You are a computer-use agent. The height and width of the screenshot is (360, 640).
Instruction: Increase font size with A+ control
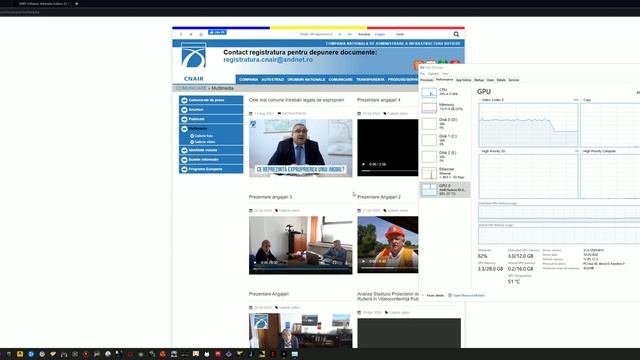coord(350,34)
